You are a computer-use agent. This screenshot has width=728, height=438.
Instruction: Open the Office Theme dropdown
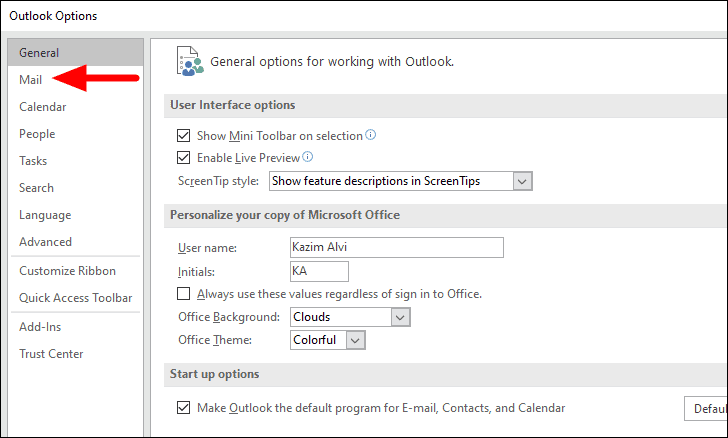click(355, 340)
